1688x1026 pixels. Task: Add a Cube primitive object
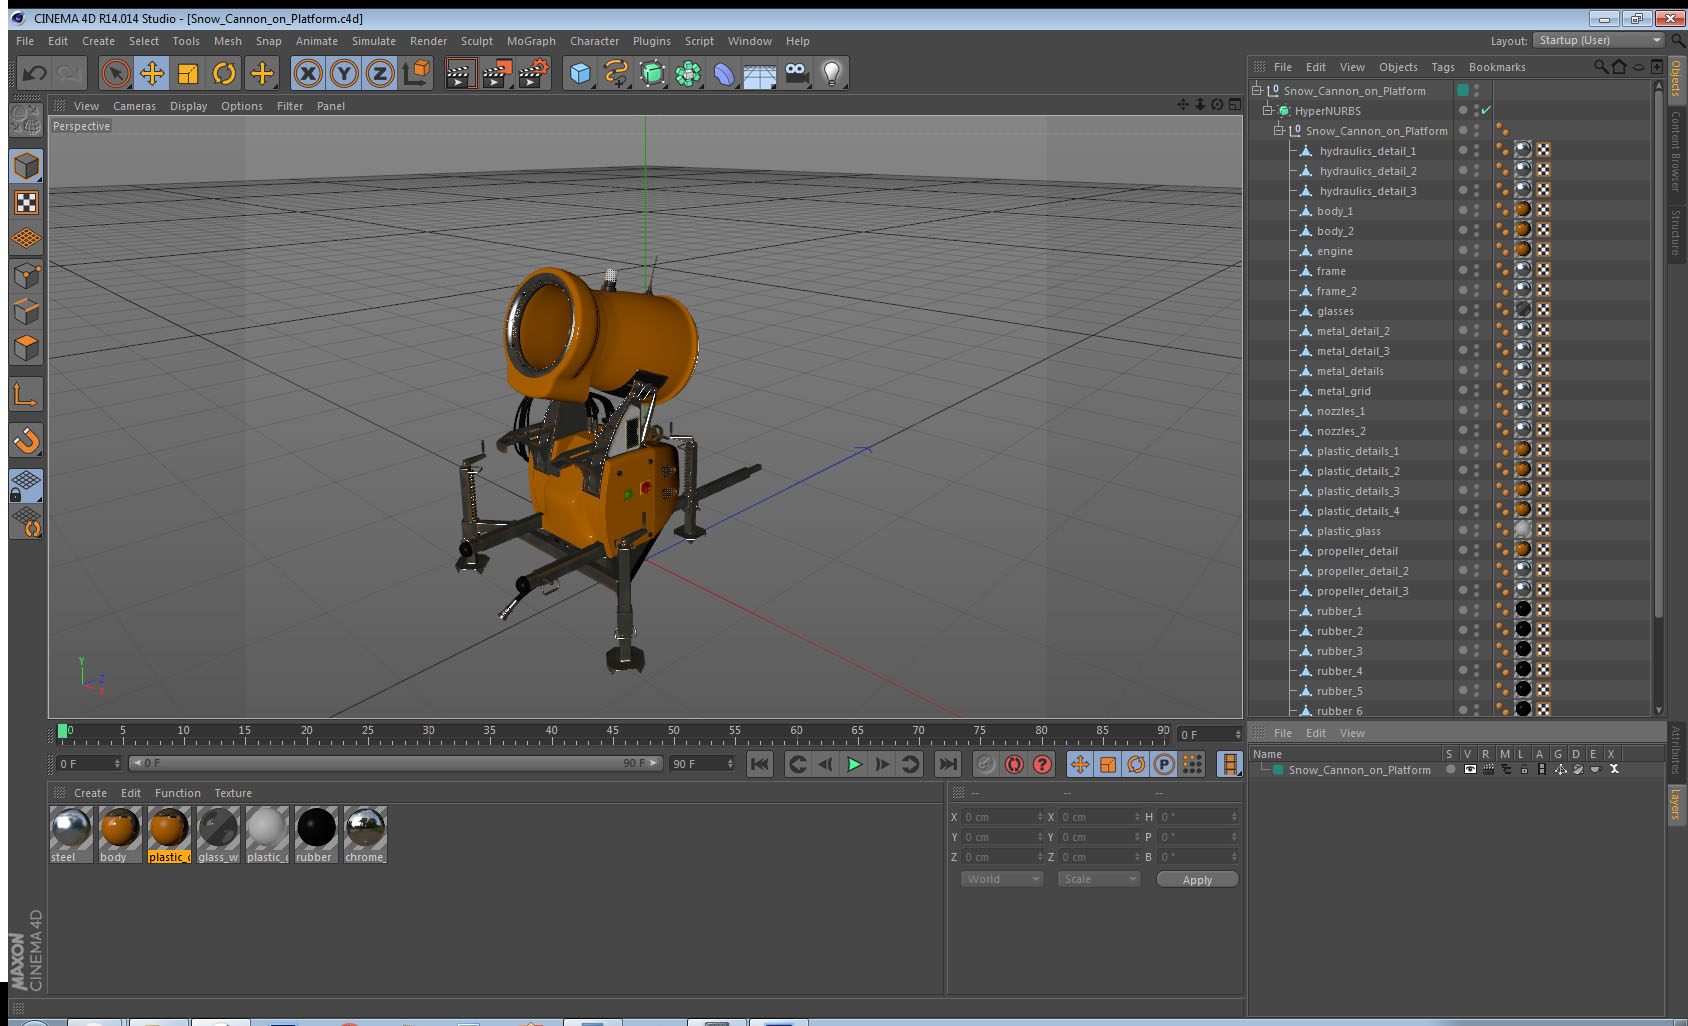(580, 73)
